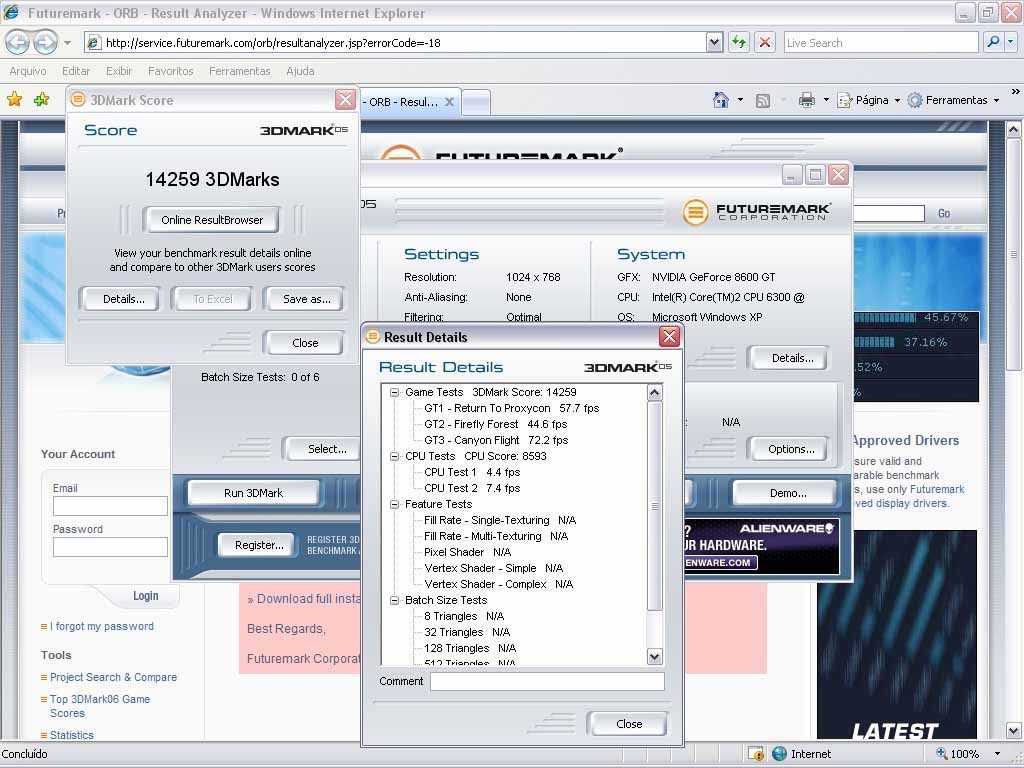The height and width of the screenshot is (768, 1024).
Task: Click the Comment text field
Action: (x=547, y=681)
